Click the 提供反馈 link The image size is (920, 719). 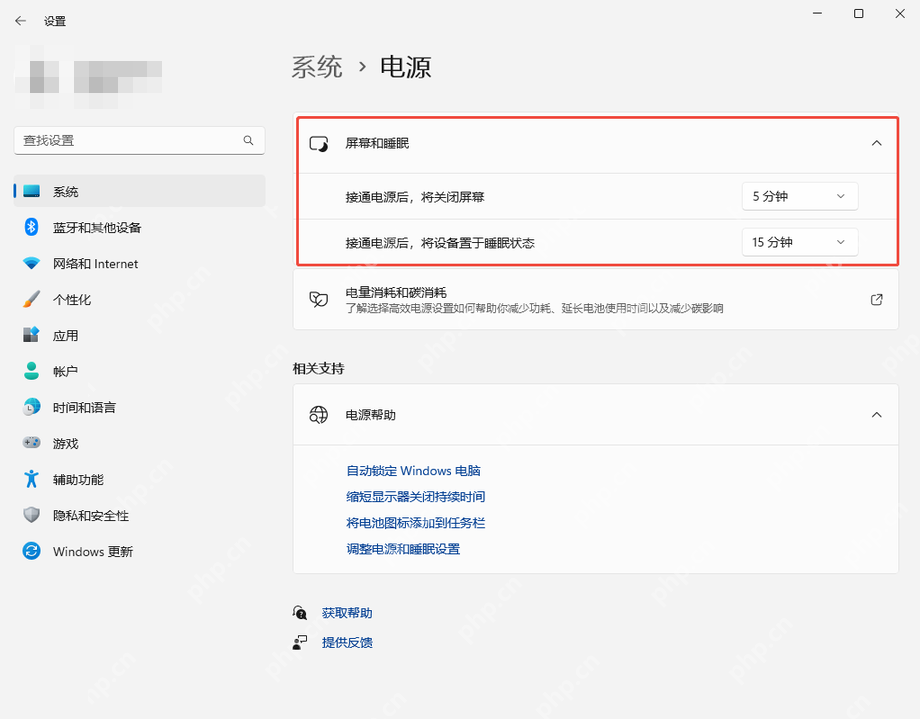pyautogui.click(x=347, y=642)
